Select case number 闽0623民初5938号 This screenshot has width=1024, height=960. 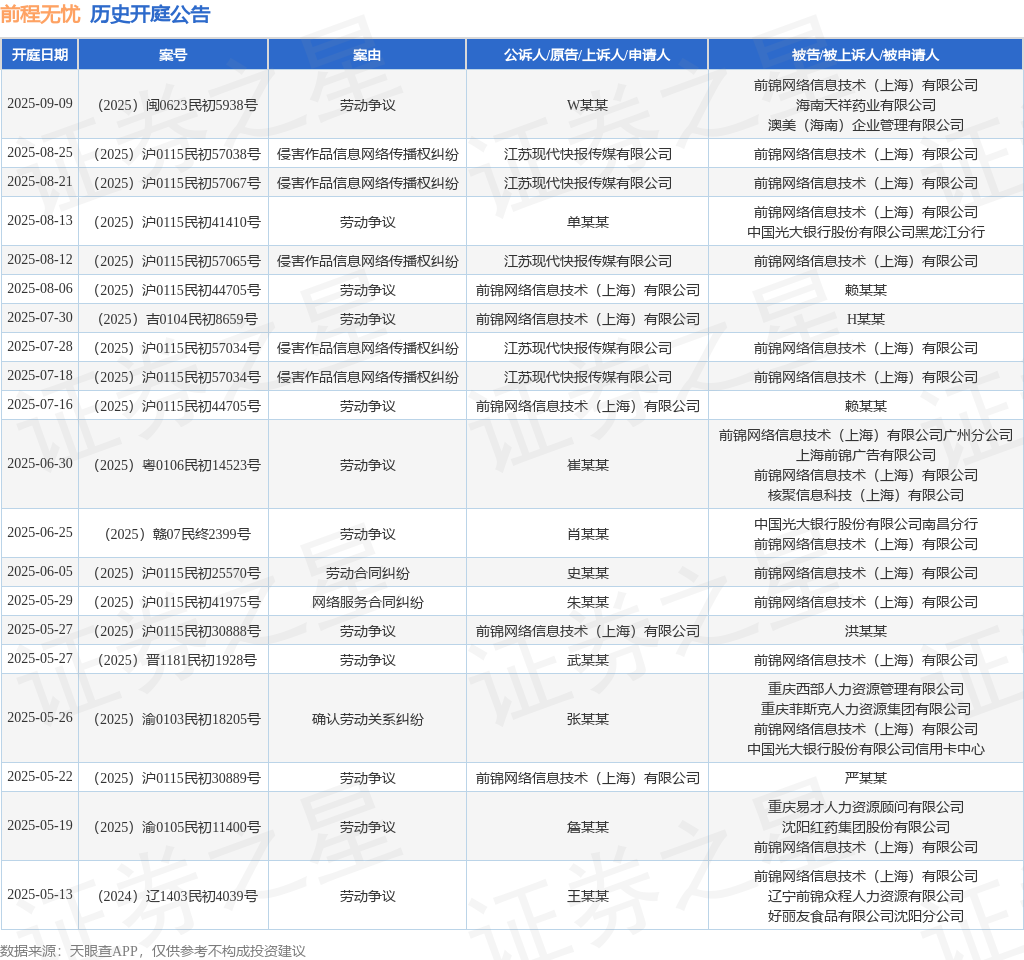[177, 105]
